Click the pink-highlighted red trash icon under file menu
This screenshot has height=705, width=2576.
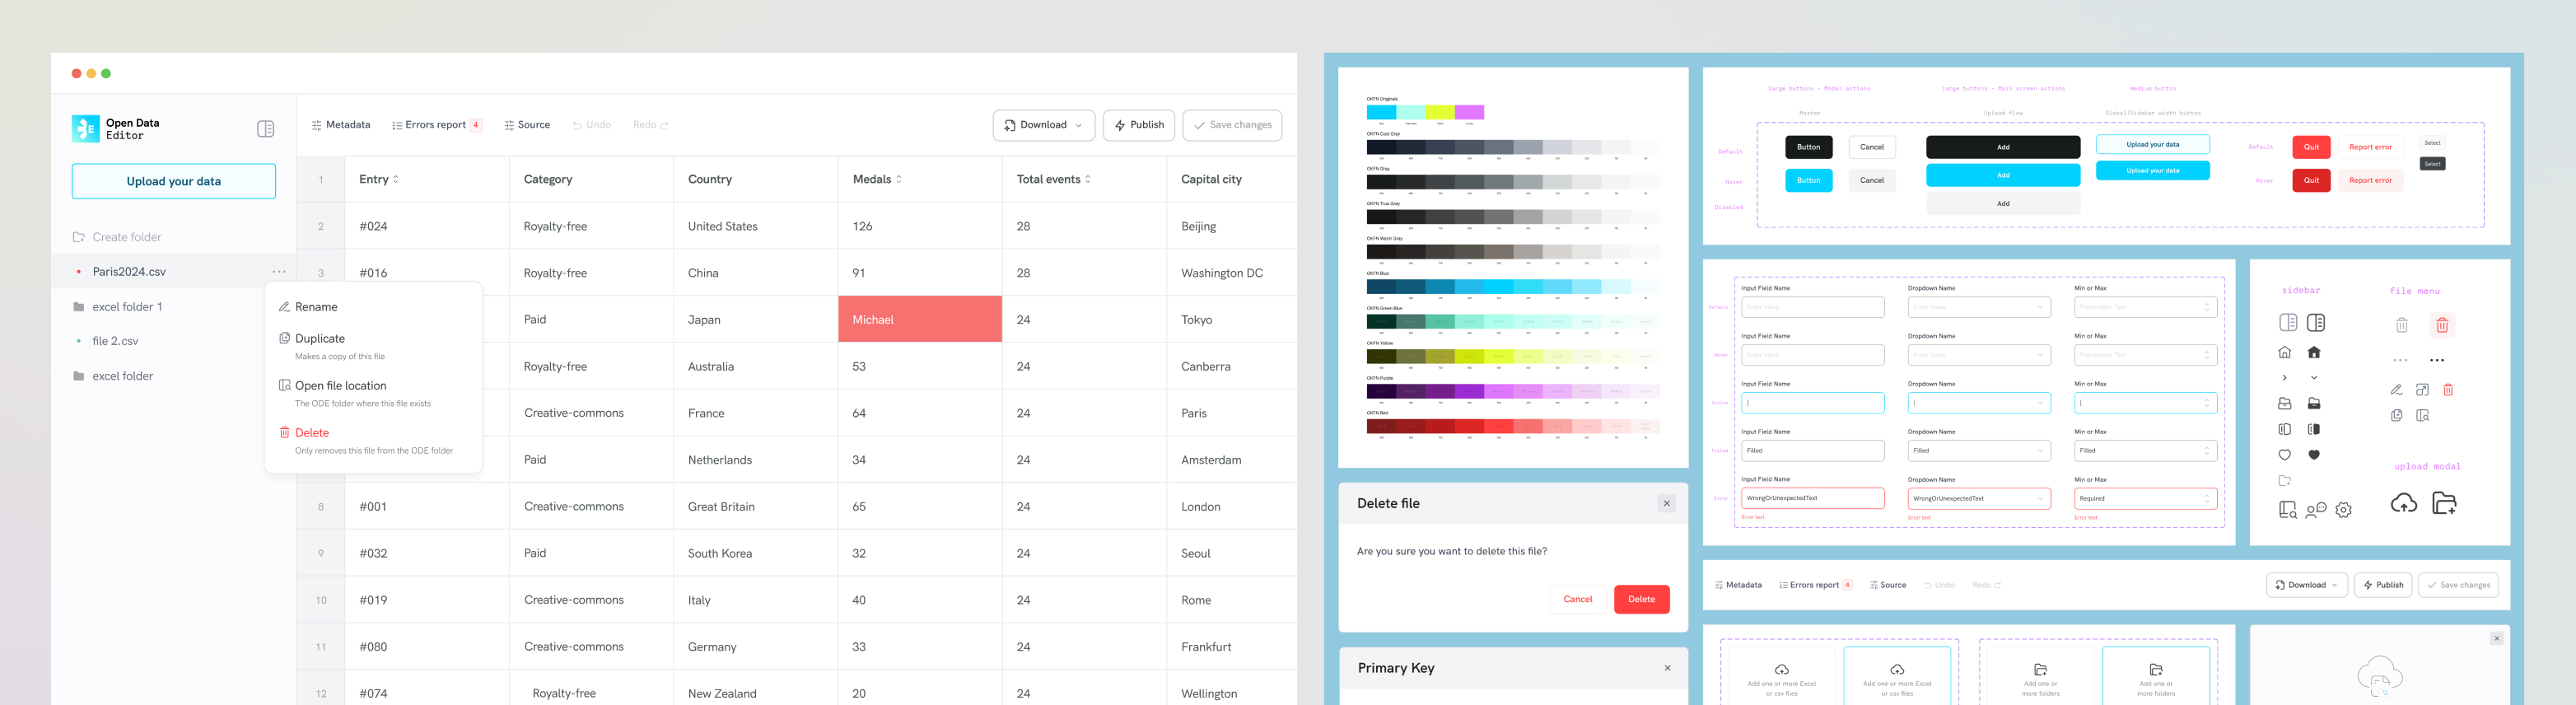pos(2441,325)
